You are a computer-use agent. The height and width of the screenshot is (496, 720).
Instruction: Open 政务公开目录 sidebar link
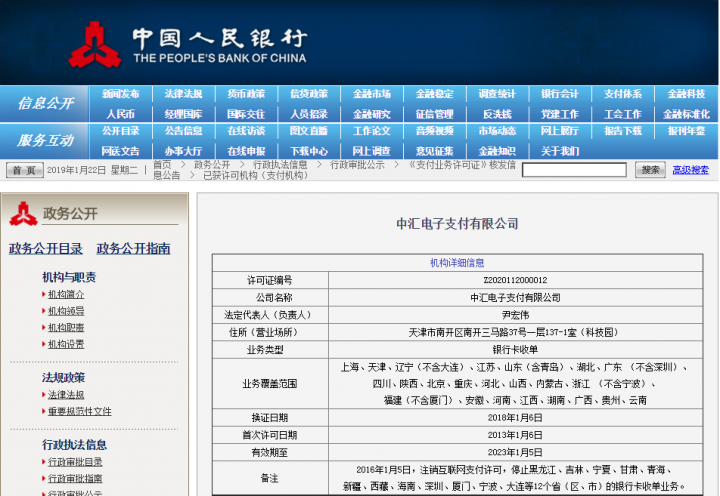pyautogui.click(x=46, y=249)
